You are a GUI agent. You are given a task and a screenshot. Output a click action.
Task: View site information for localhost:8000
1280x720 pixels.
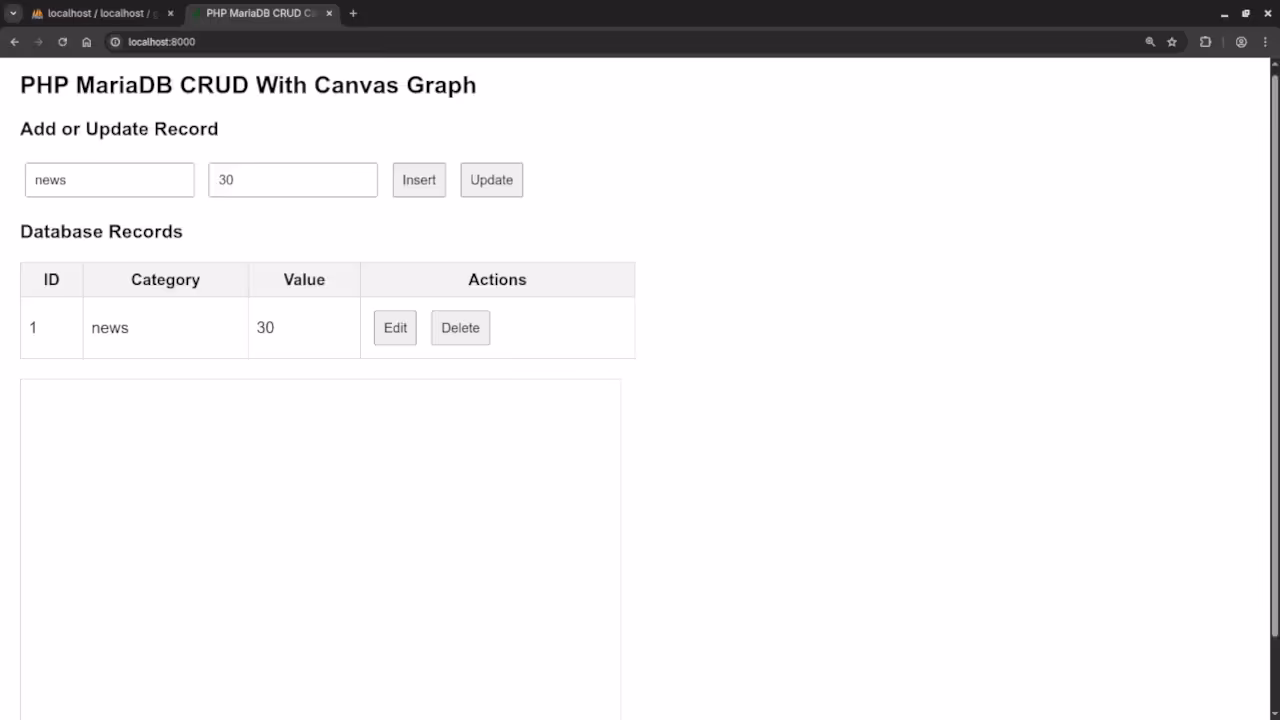[x=115, y=42]
